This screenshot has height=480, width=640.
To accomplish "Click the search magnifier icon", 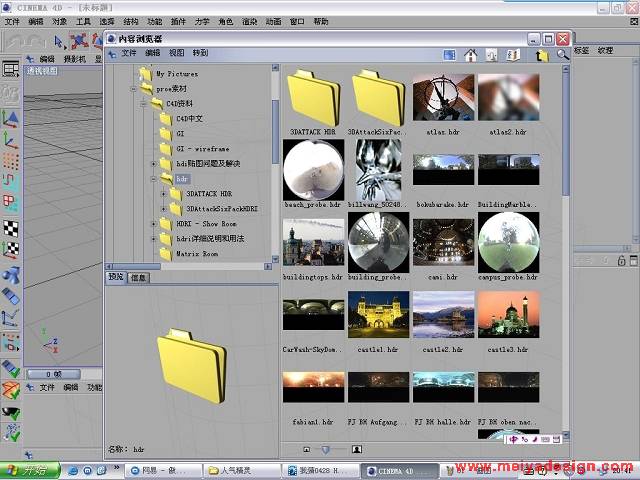I will point(563,55).
